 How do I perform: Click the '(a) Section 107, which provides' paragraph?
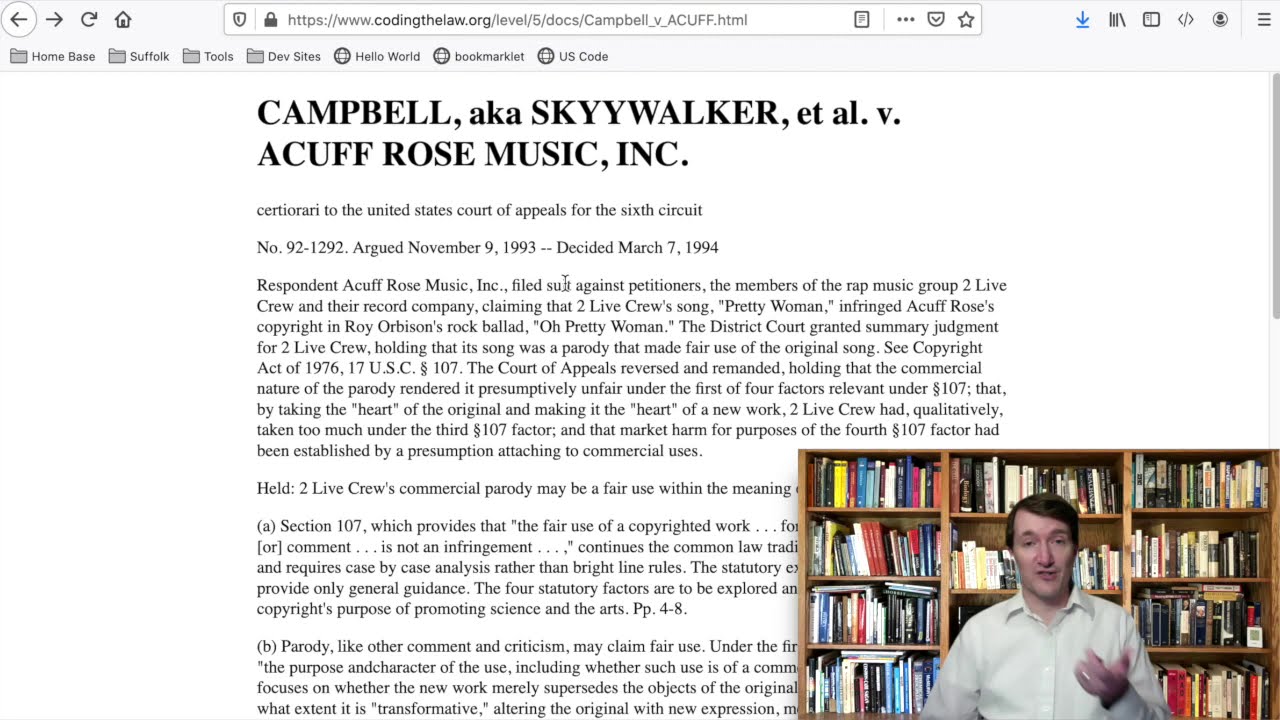(x=527, y=567)
